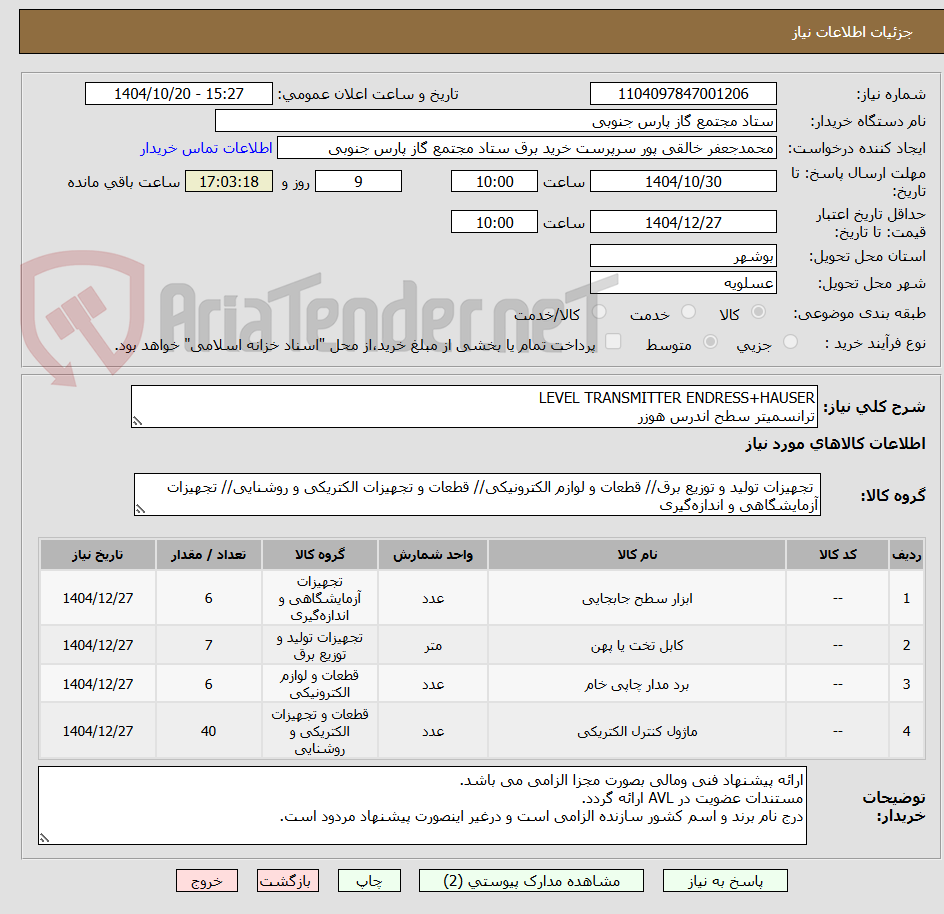Select item کابل تخت یا پهن

pyautogui.click(x=637, y=645)
